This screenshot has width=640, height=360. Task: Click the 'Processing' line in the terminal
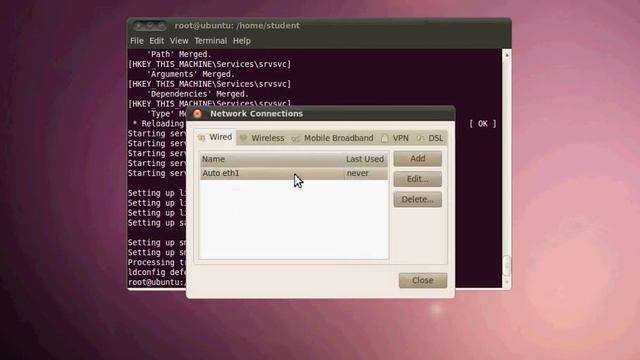[156, 262]
